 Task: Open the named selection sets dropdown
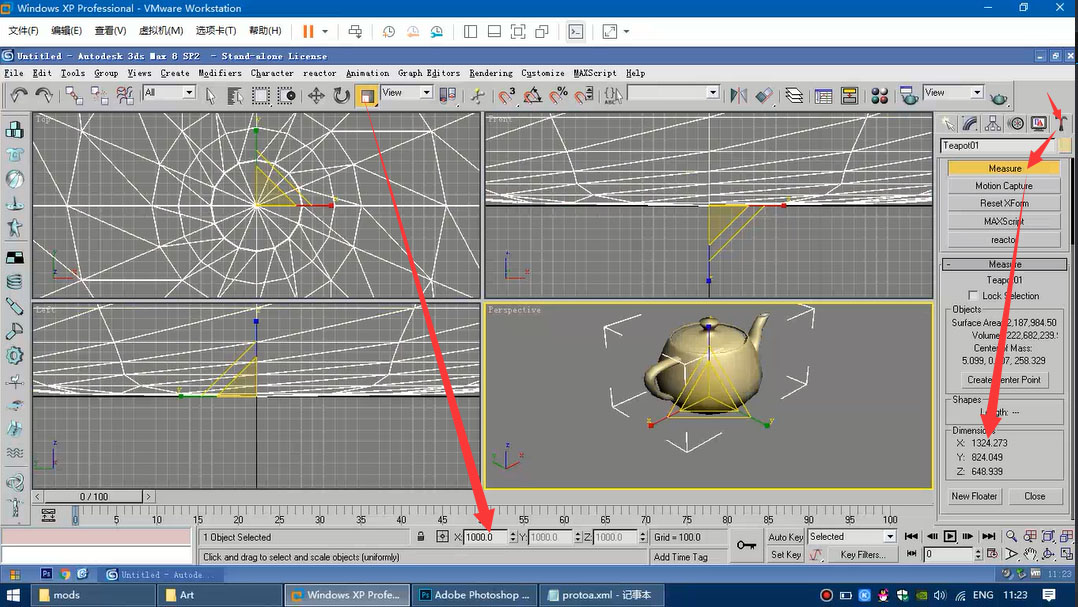pyautogui.click(x=713, y=92)
